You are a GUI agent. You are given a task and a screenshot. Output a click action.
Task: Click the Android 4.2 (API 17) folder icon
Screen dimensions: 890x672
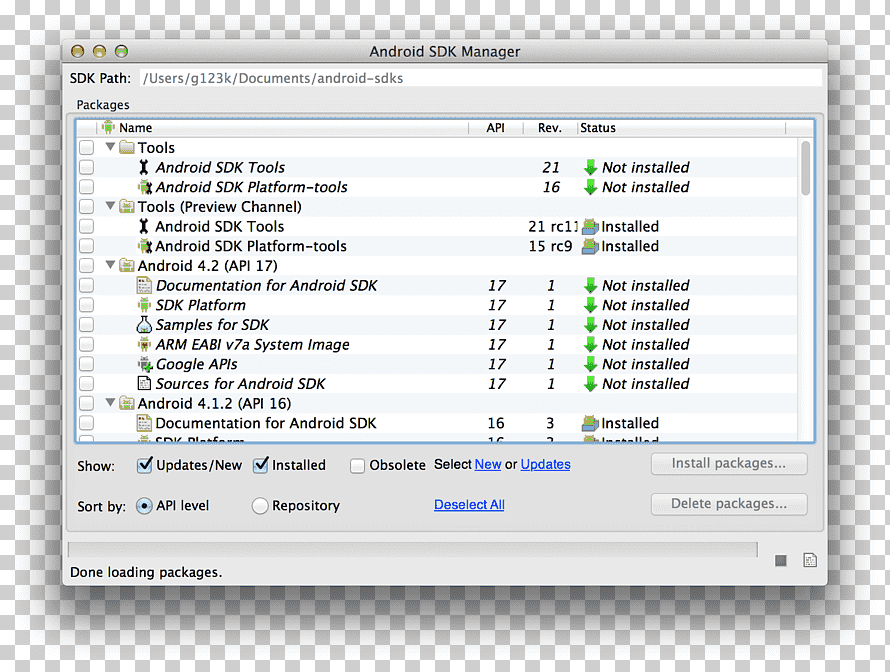[127, 266]
